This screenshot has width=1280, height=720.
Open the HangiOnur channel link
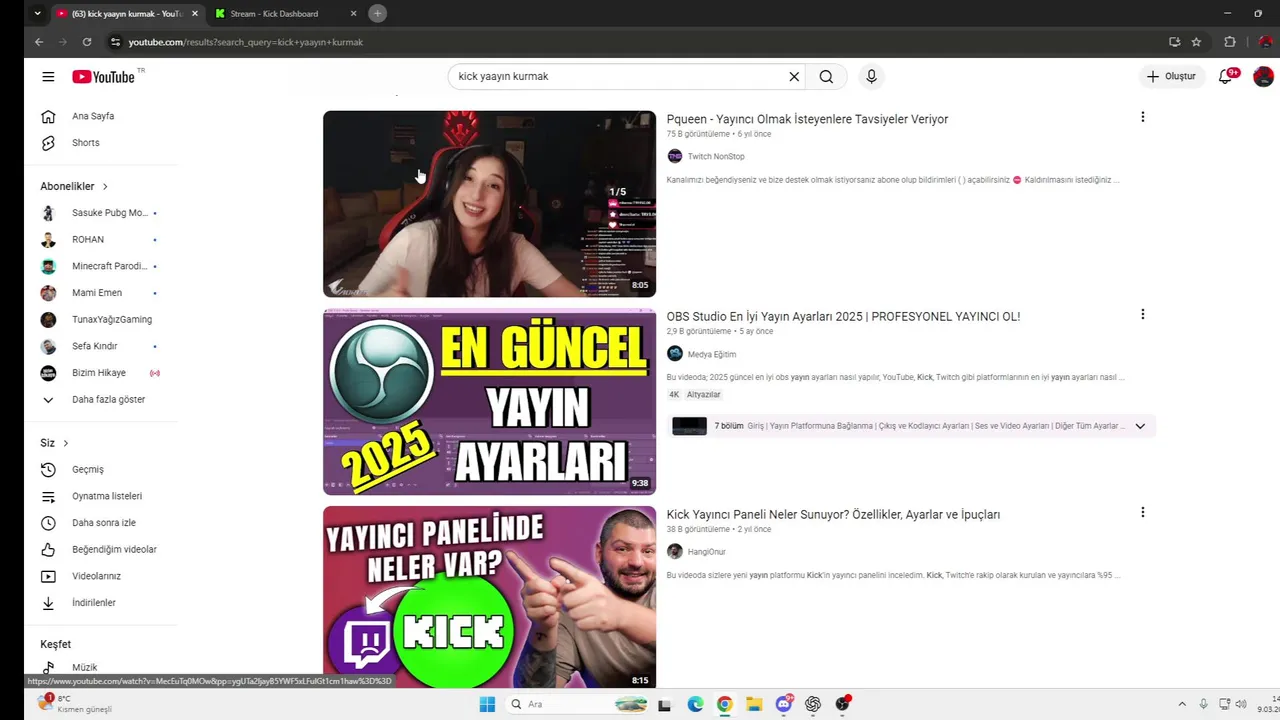coord(707,552)
